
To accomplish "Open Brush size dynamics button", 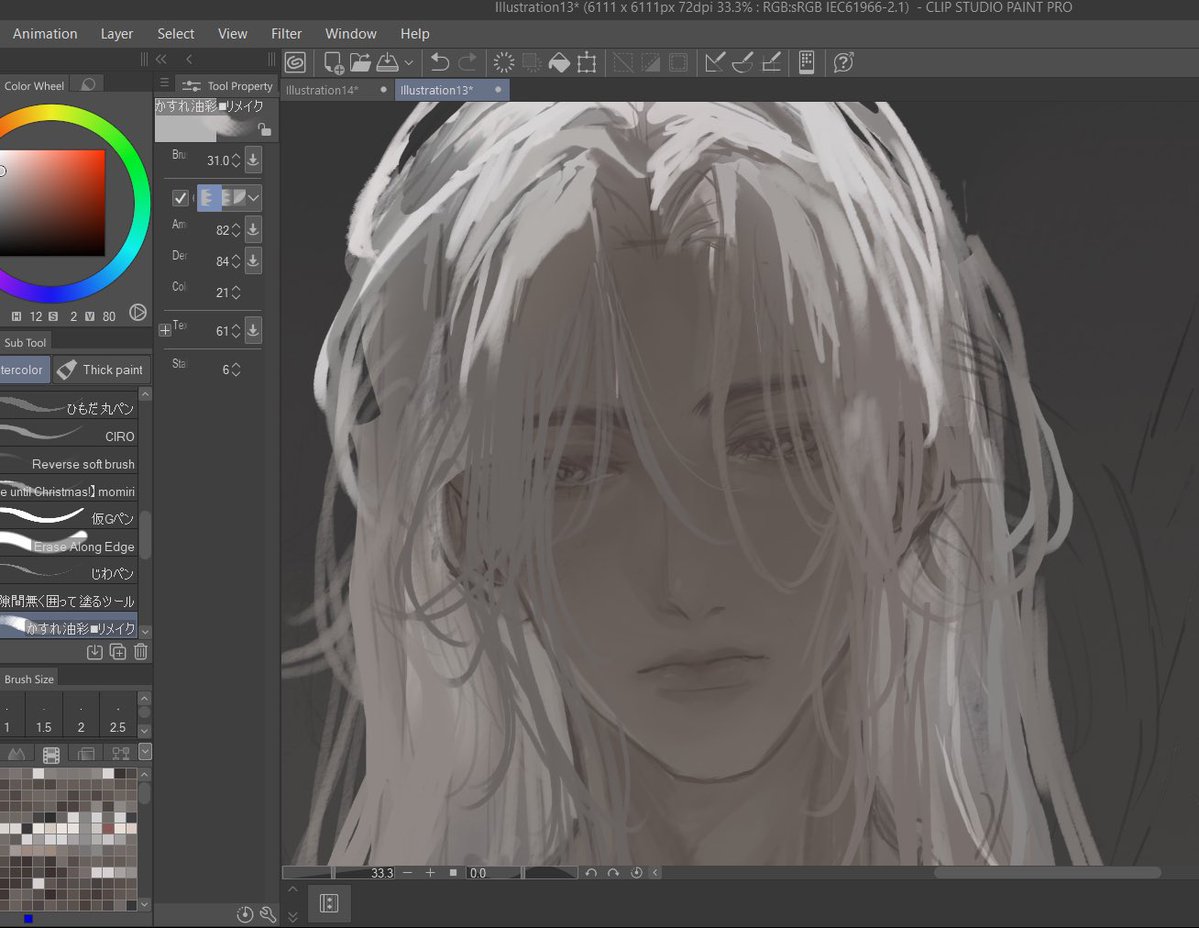I will 253,160.
